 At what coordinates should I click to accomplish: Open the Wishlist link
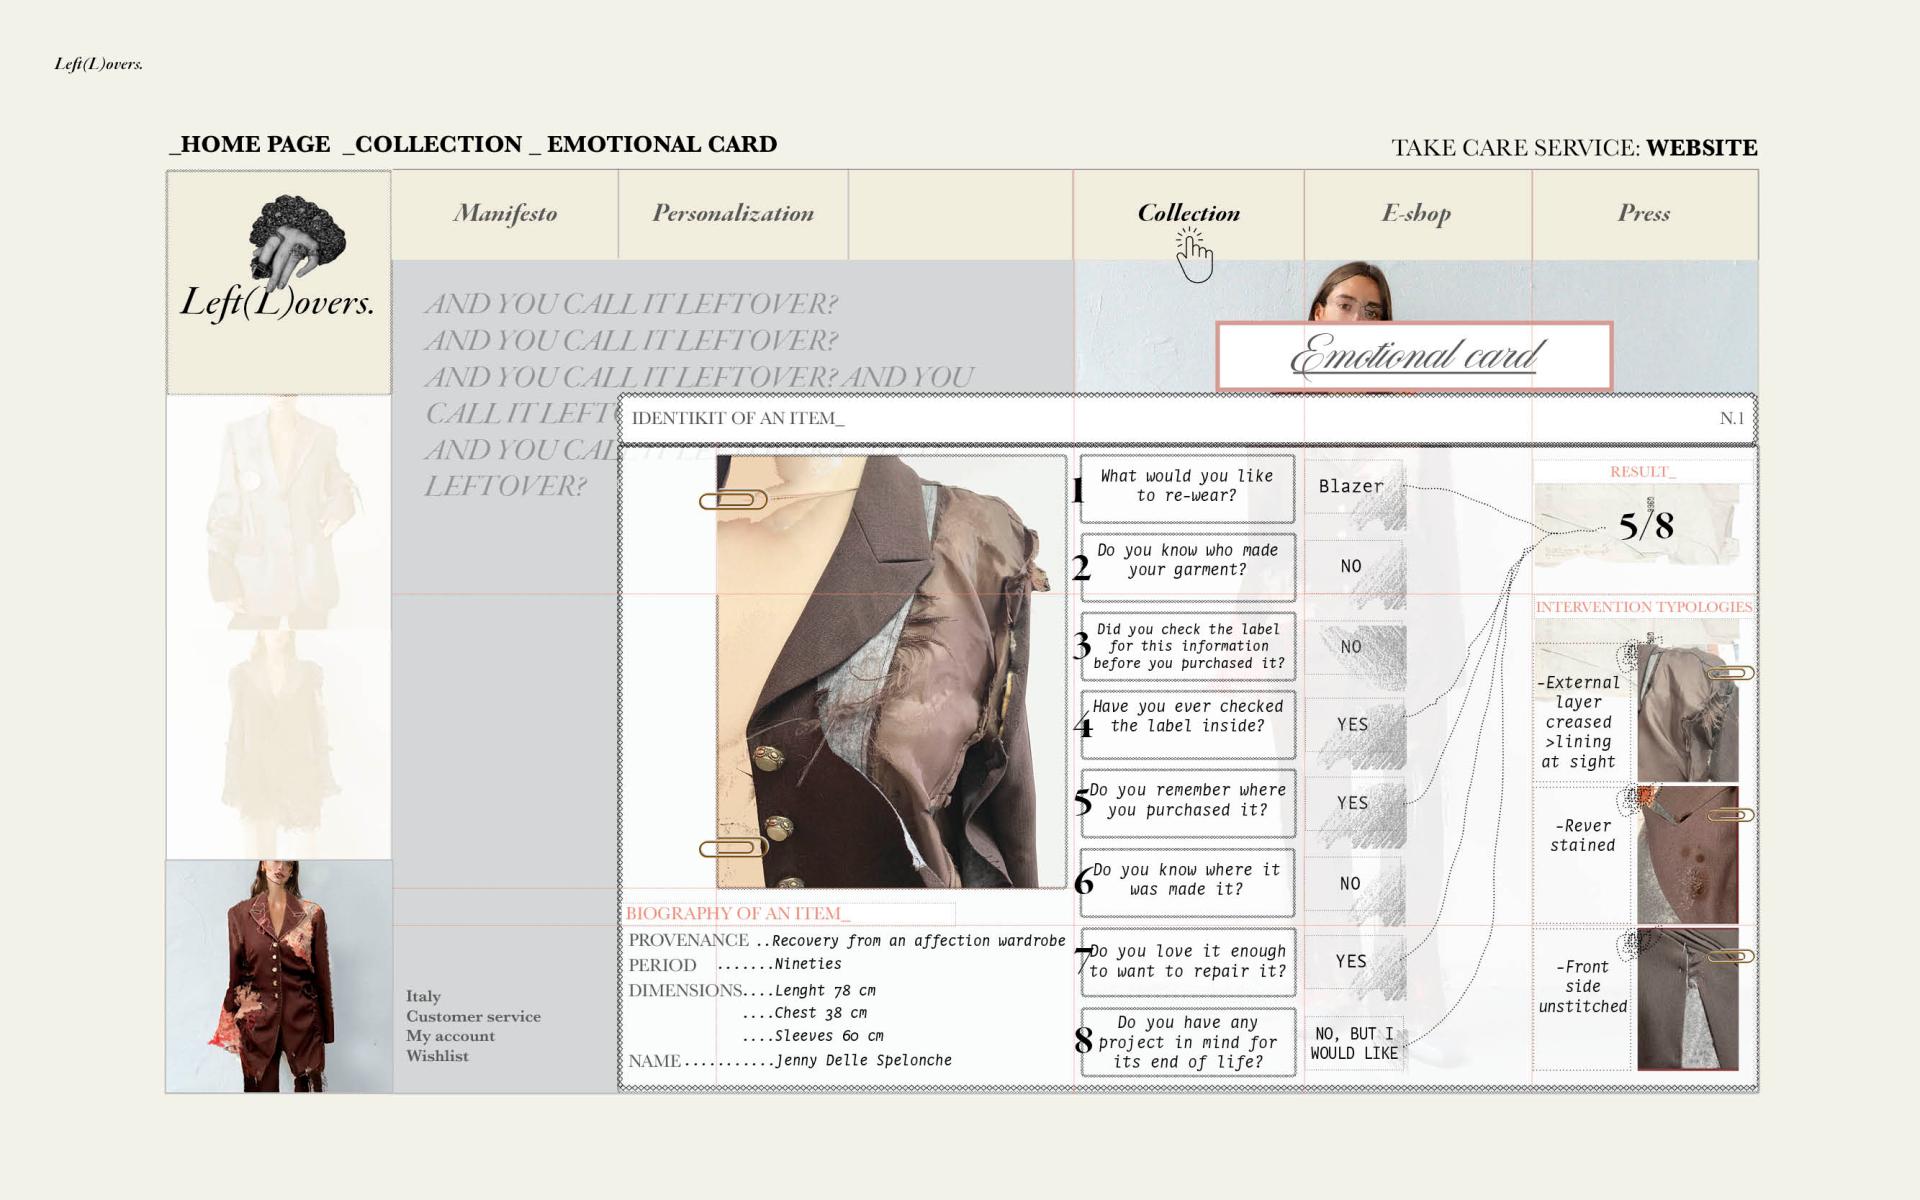click(x=437, y=1056)
